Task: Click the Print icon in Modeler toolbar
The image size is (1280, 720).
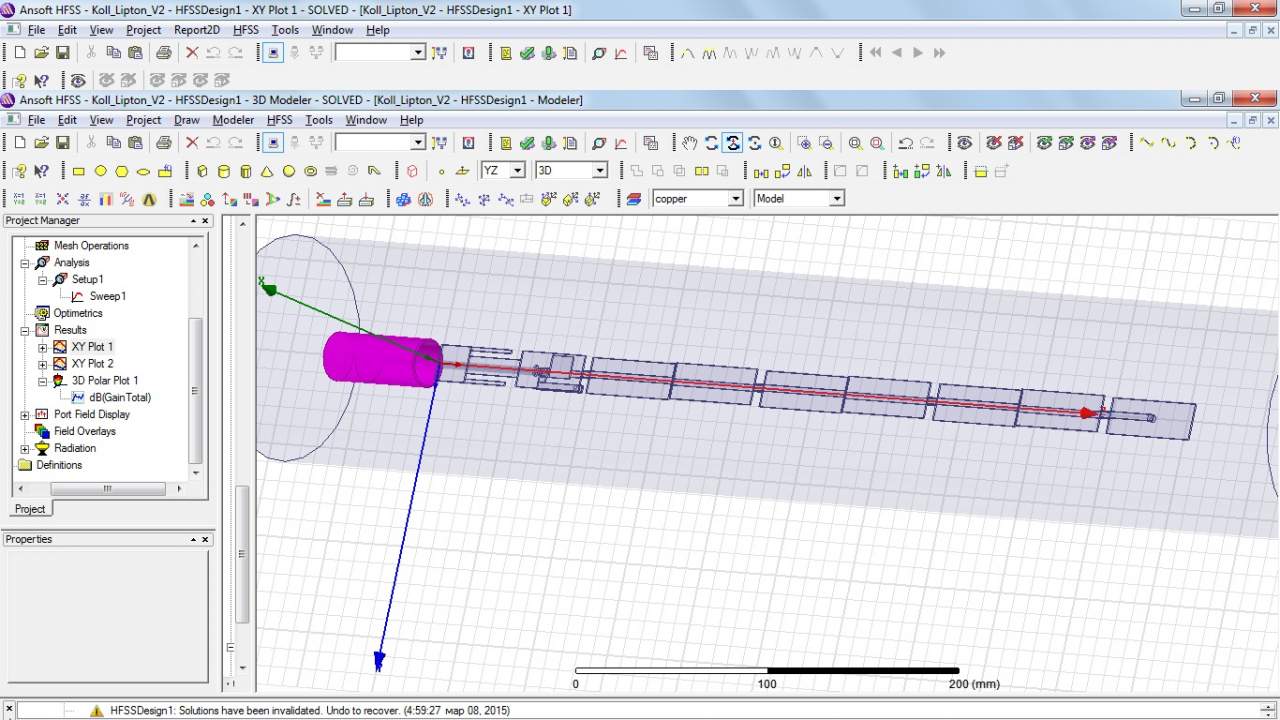Action: pyautogui.click(x=164, y=143)
